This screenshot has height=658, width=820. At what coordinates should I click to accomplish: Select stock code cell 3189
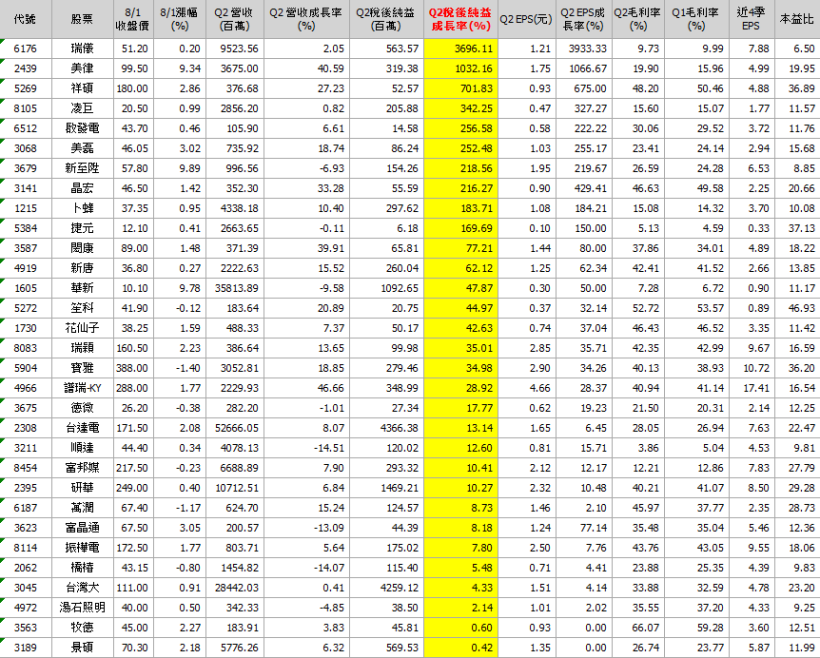(25, 648)
